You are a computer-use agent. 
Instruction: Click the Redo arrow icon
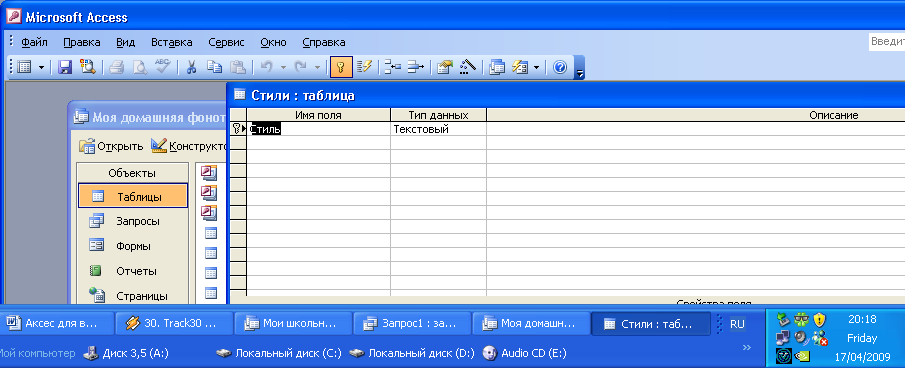click(x=301, y=67)
